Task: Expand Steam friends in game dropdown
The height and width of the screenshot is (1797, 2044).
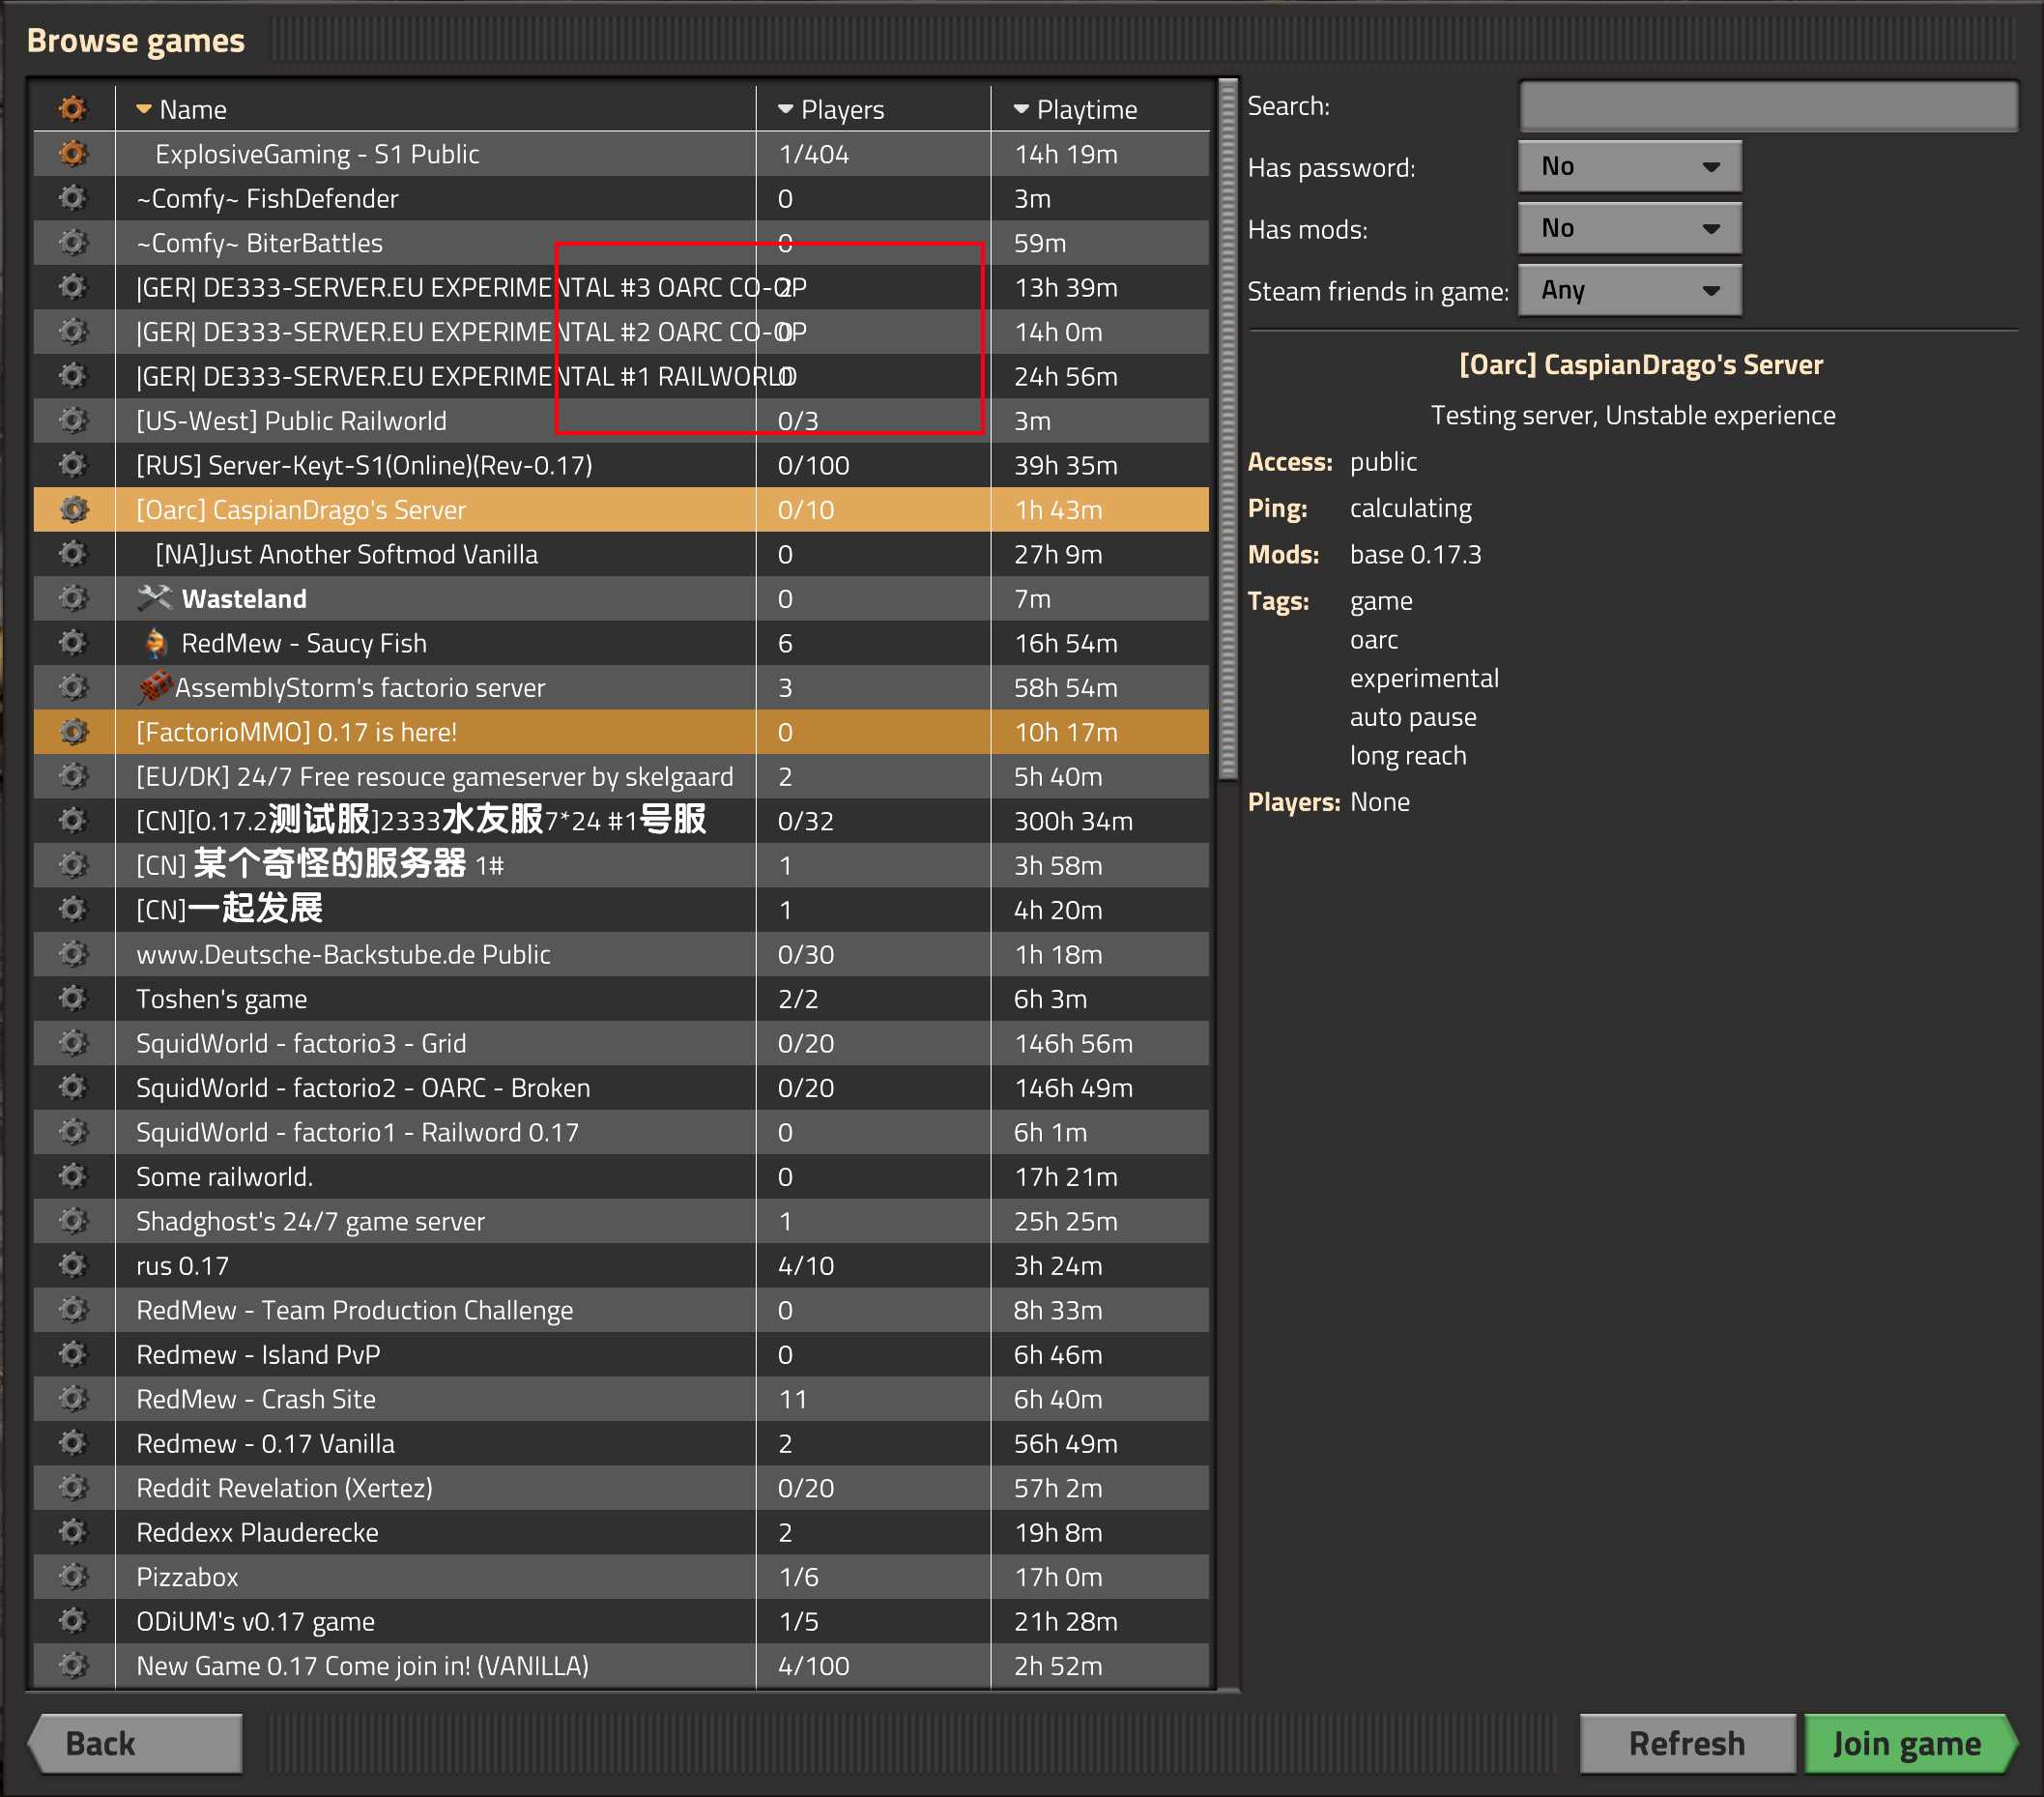Action: 1629,291
